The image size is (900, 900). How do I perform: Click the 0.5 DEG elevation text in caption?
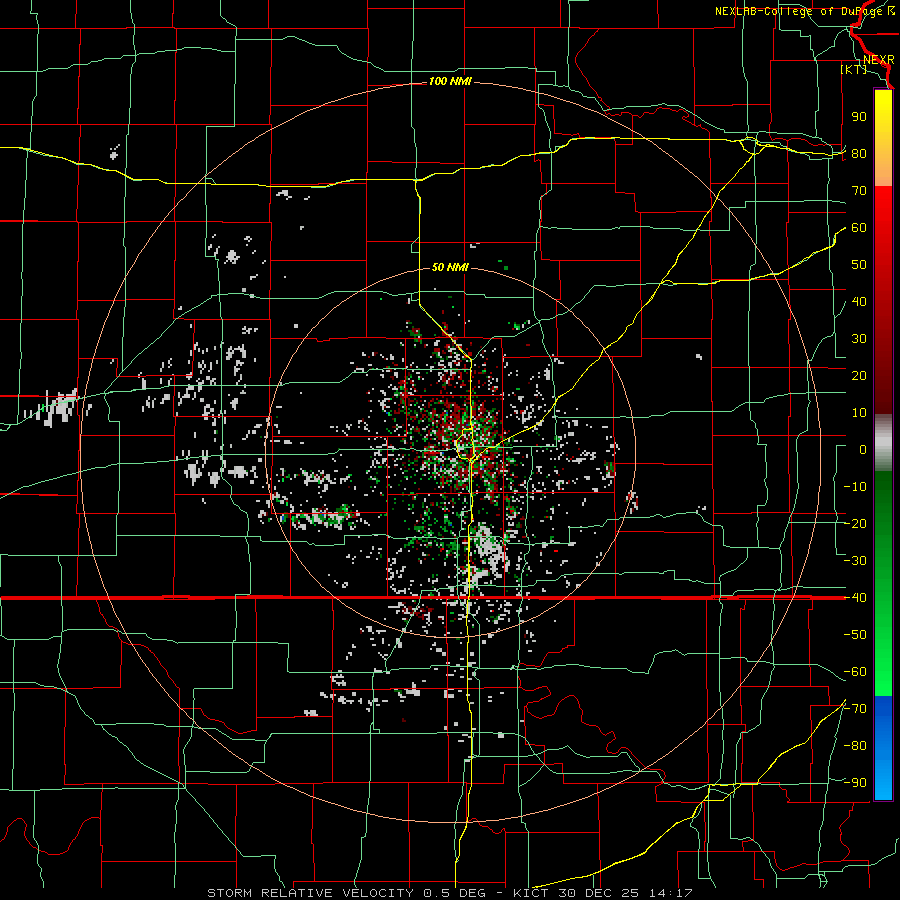click(x=454, y=893)
